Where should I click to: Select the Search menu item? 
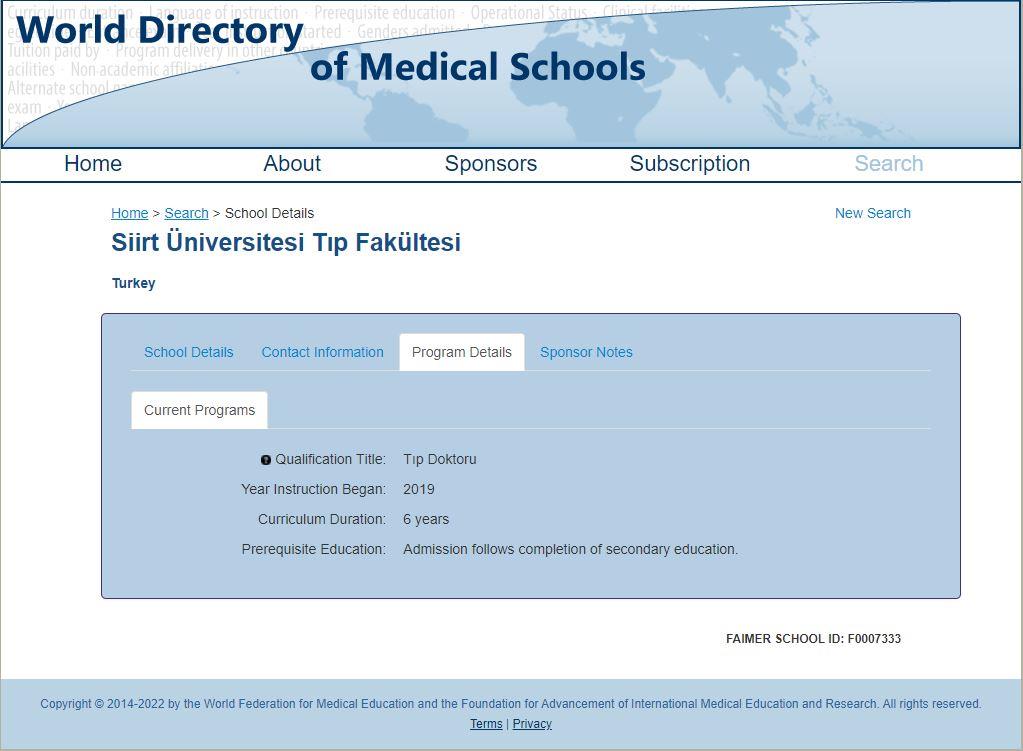[889, 163]
